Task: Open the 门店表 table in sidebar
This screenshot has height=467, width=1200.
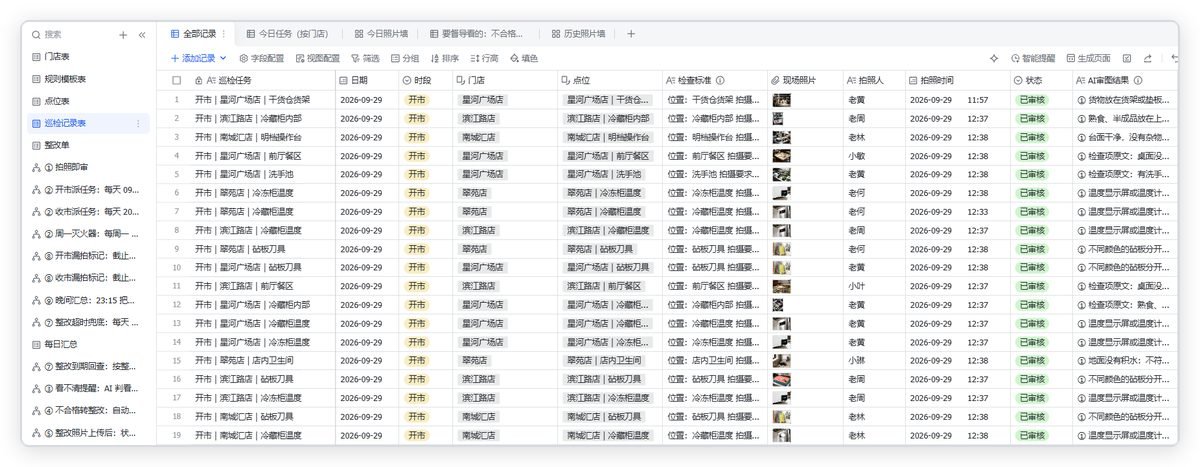Action: point(86,56)
